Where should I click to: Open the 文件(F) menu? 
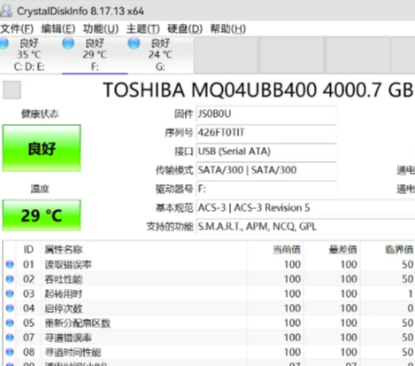[x=17, y=29]
